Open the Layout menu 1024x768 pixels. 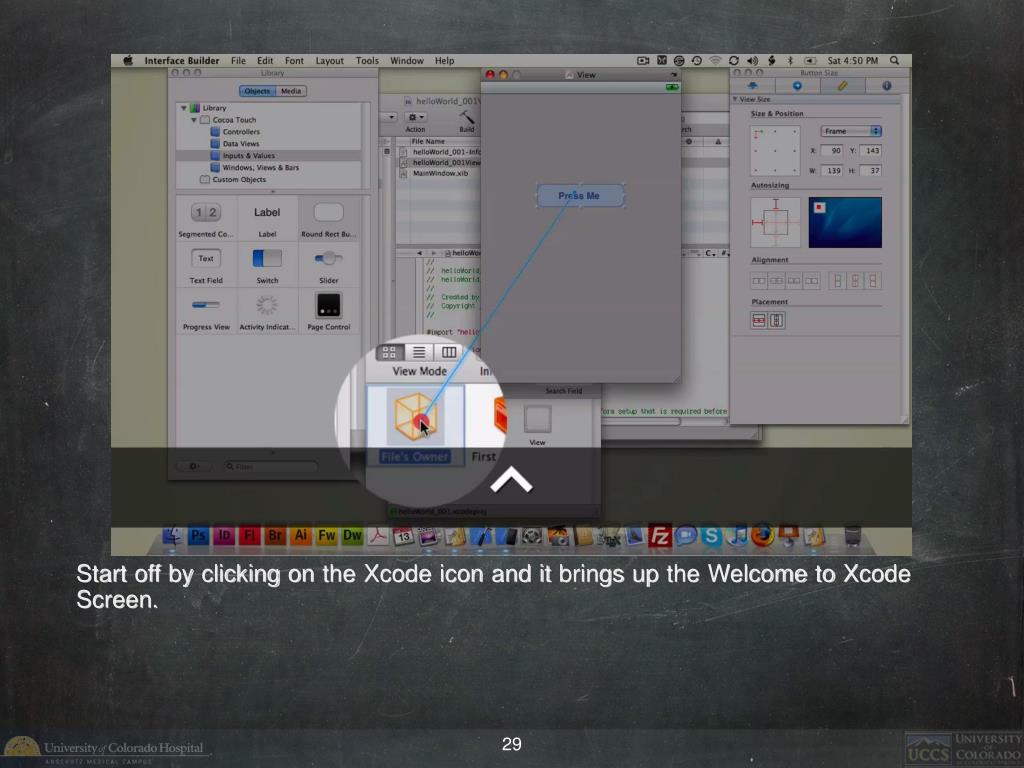coord(329,61)
